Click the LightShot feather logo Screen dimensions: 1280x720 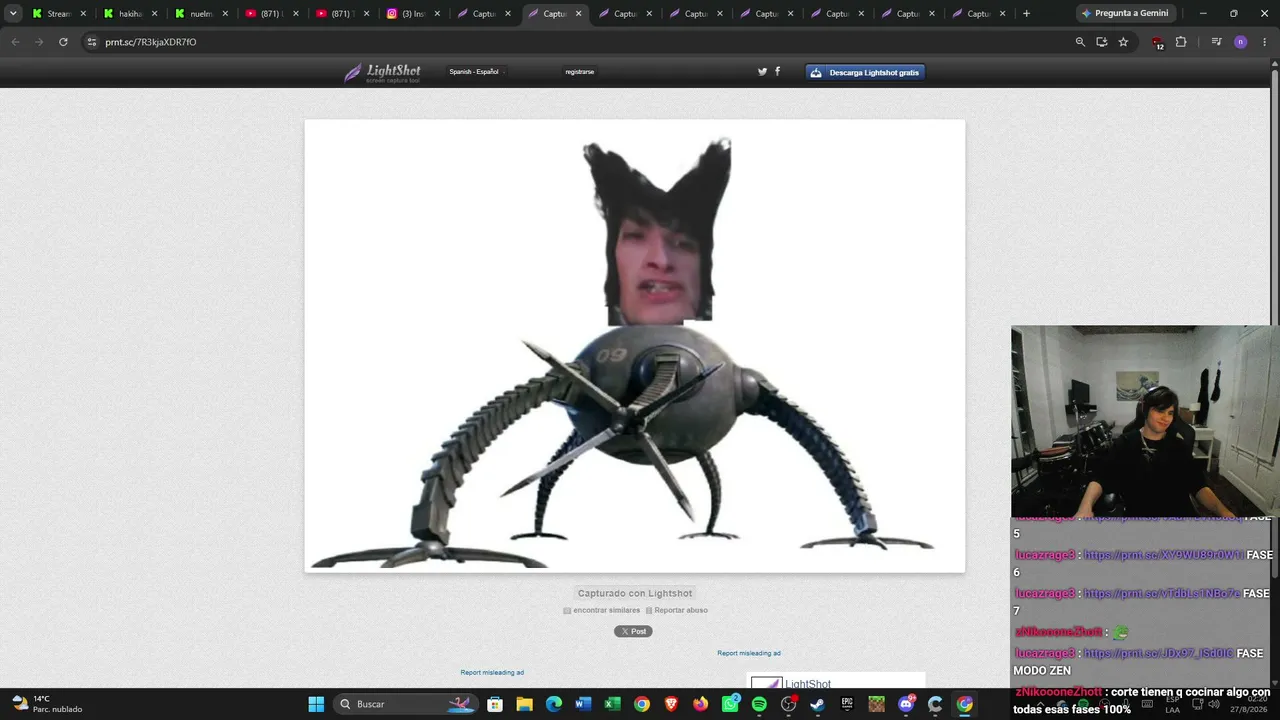click(x=382, y=73)
